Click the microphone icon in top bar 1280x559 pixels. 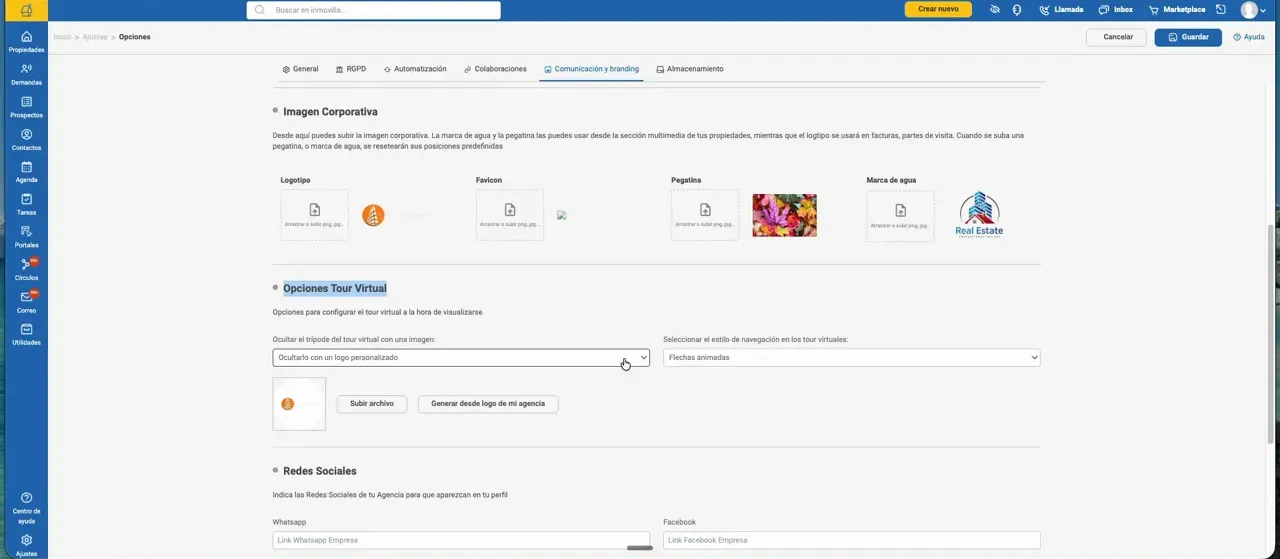[x=1016, y=10]
